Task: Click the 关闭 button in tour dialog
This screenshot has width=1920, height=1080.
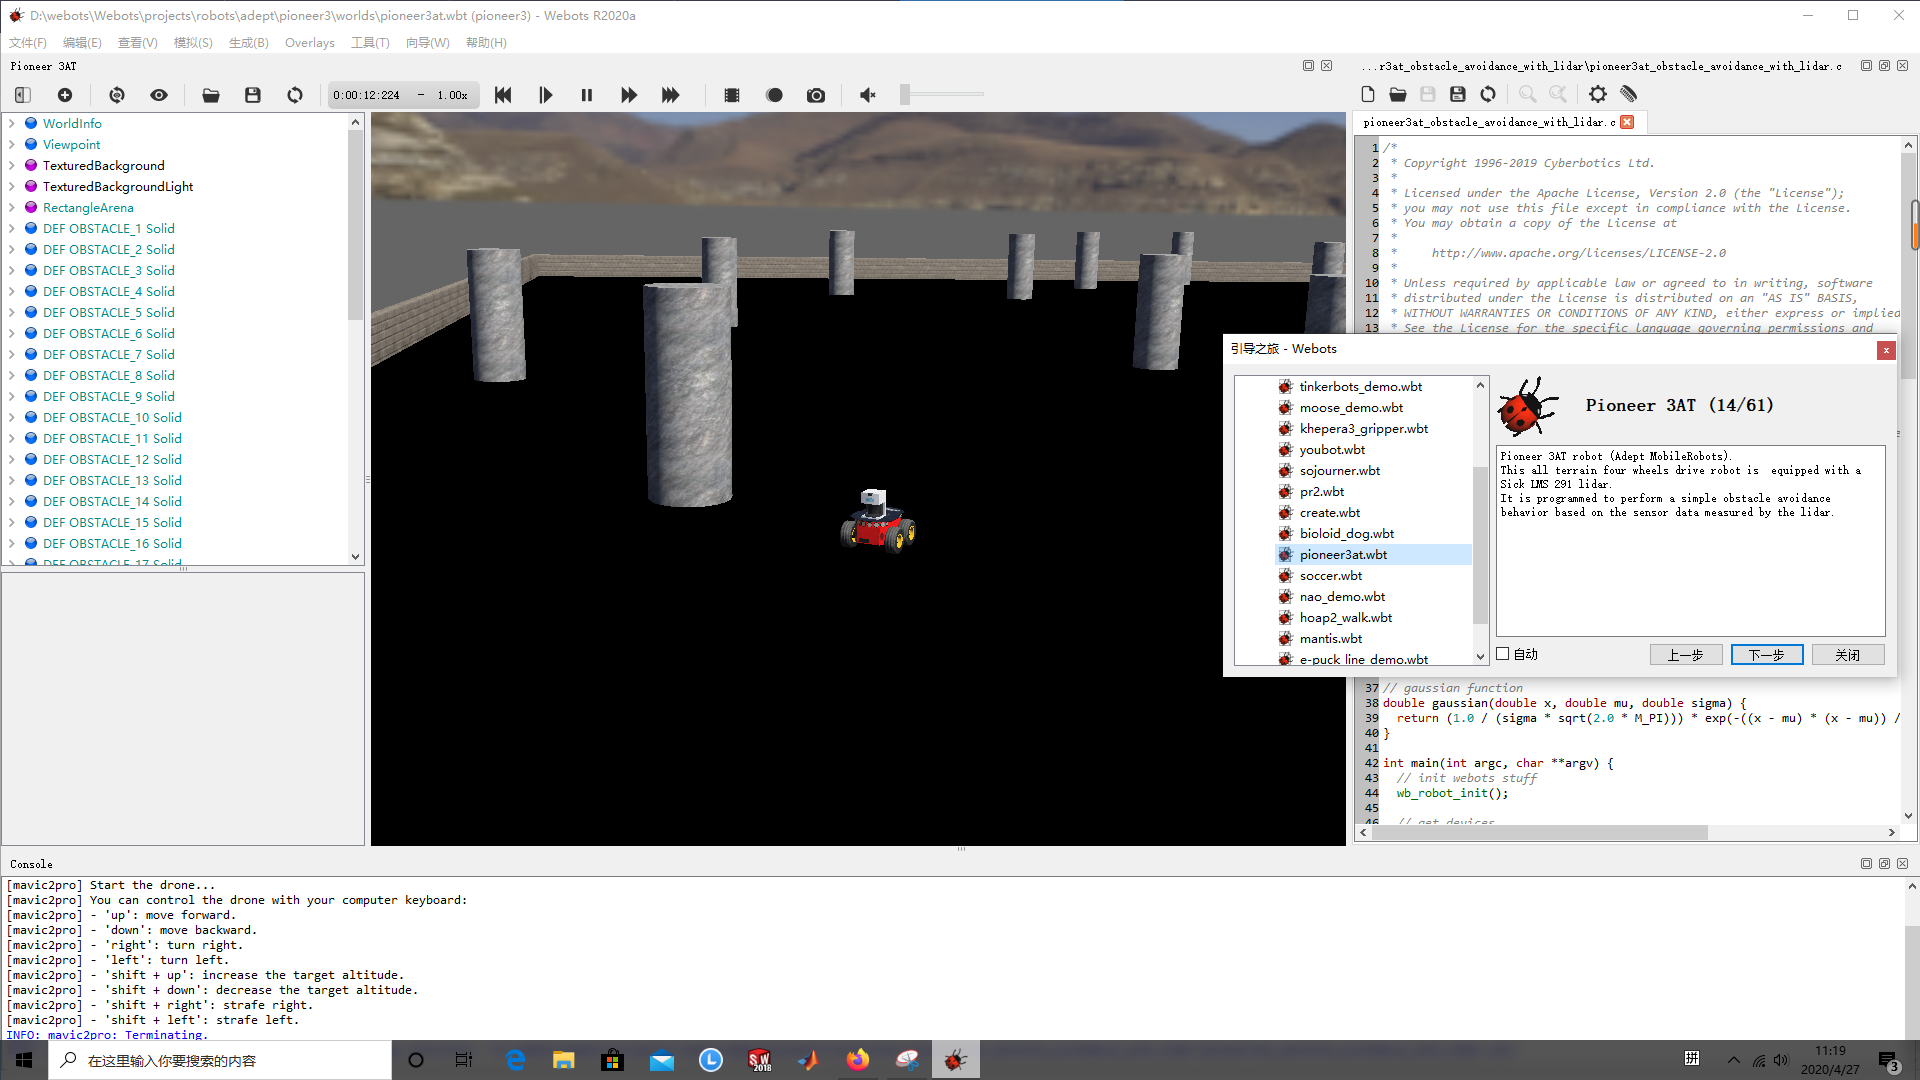Action: (x=1847, y=655)
